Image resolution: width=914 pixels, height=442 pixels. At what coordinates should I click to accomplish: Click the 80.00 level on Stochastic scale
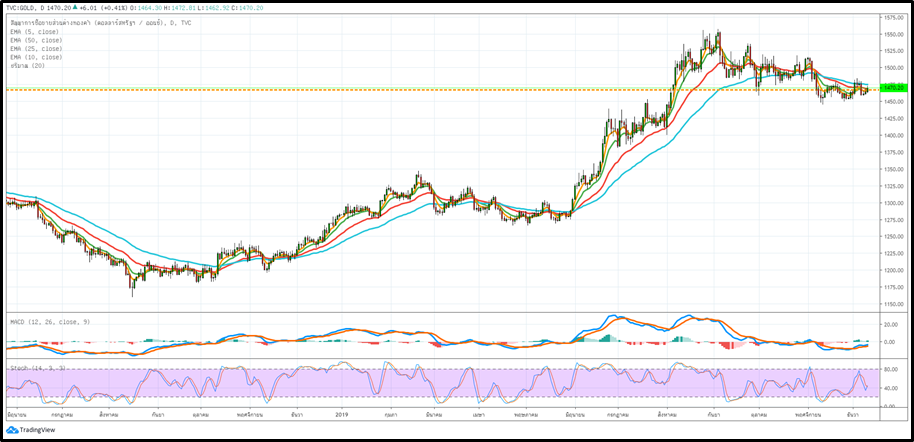pos(890,370)
